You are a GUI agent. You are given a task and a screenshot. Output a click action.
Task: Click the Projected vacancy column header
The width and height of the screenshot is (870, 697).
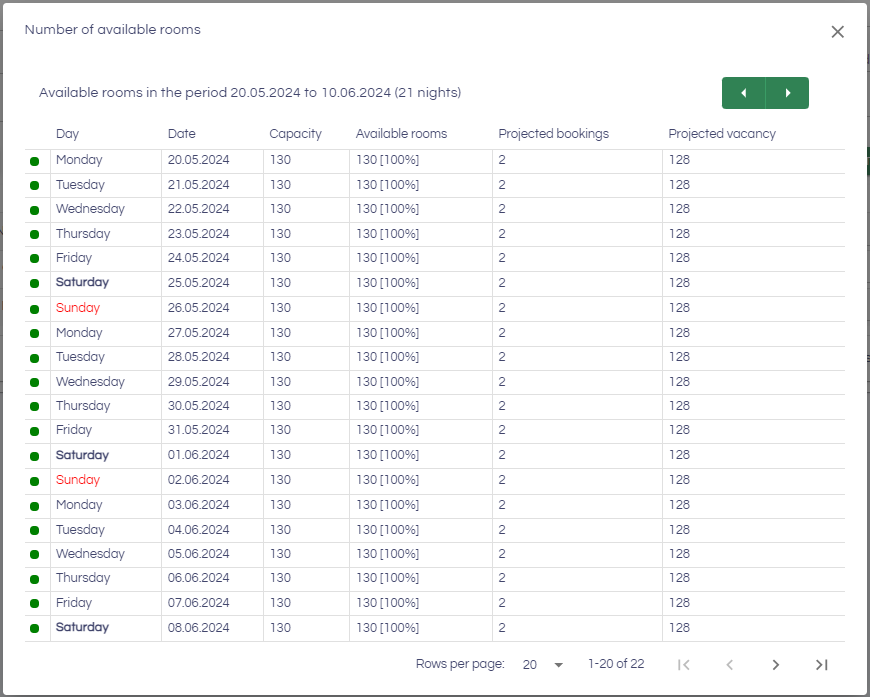(x=722, y=134)
